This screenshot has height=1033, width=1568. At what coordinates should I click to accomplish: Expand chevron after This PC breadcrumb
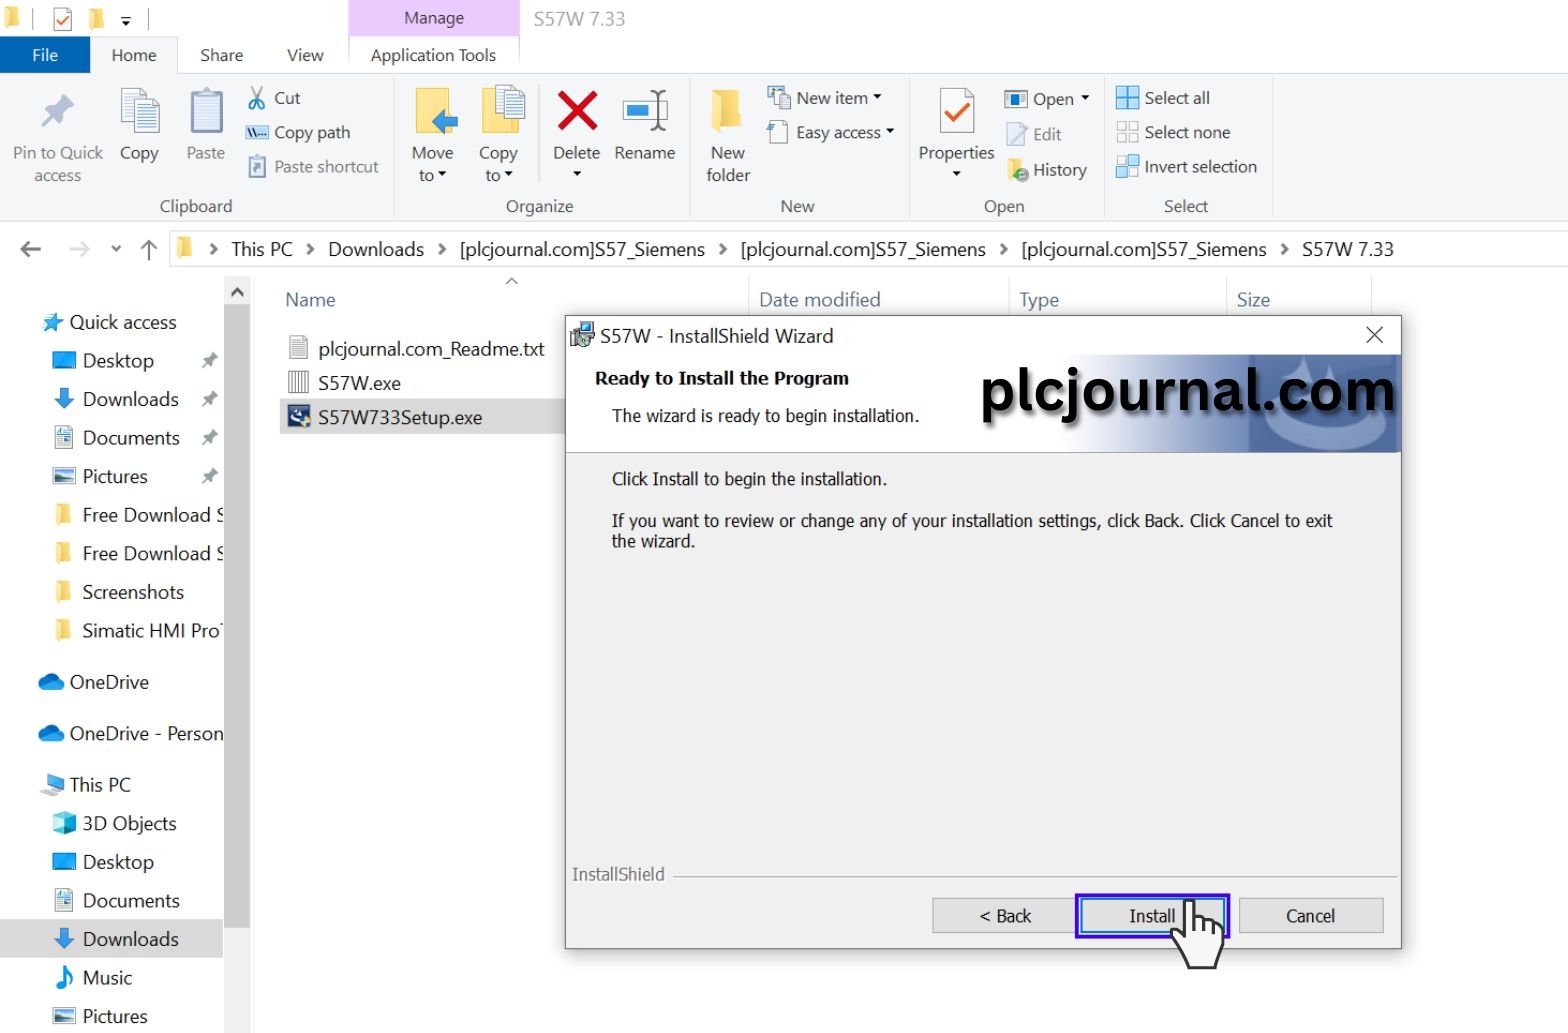coord(310,249)
